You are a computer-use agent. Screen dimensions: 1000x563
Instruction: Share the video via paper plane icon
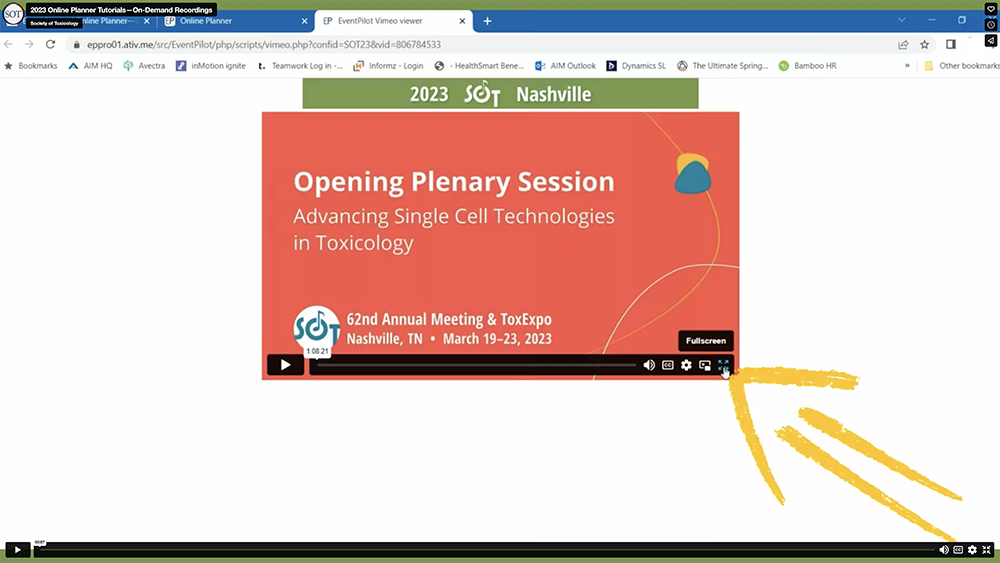pos(991,40)
